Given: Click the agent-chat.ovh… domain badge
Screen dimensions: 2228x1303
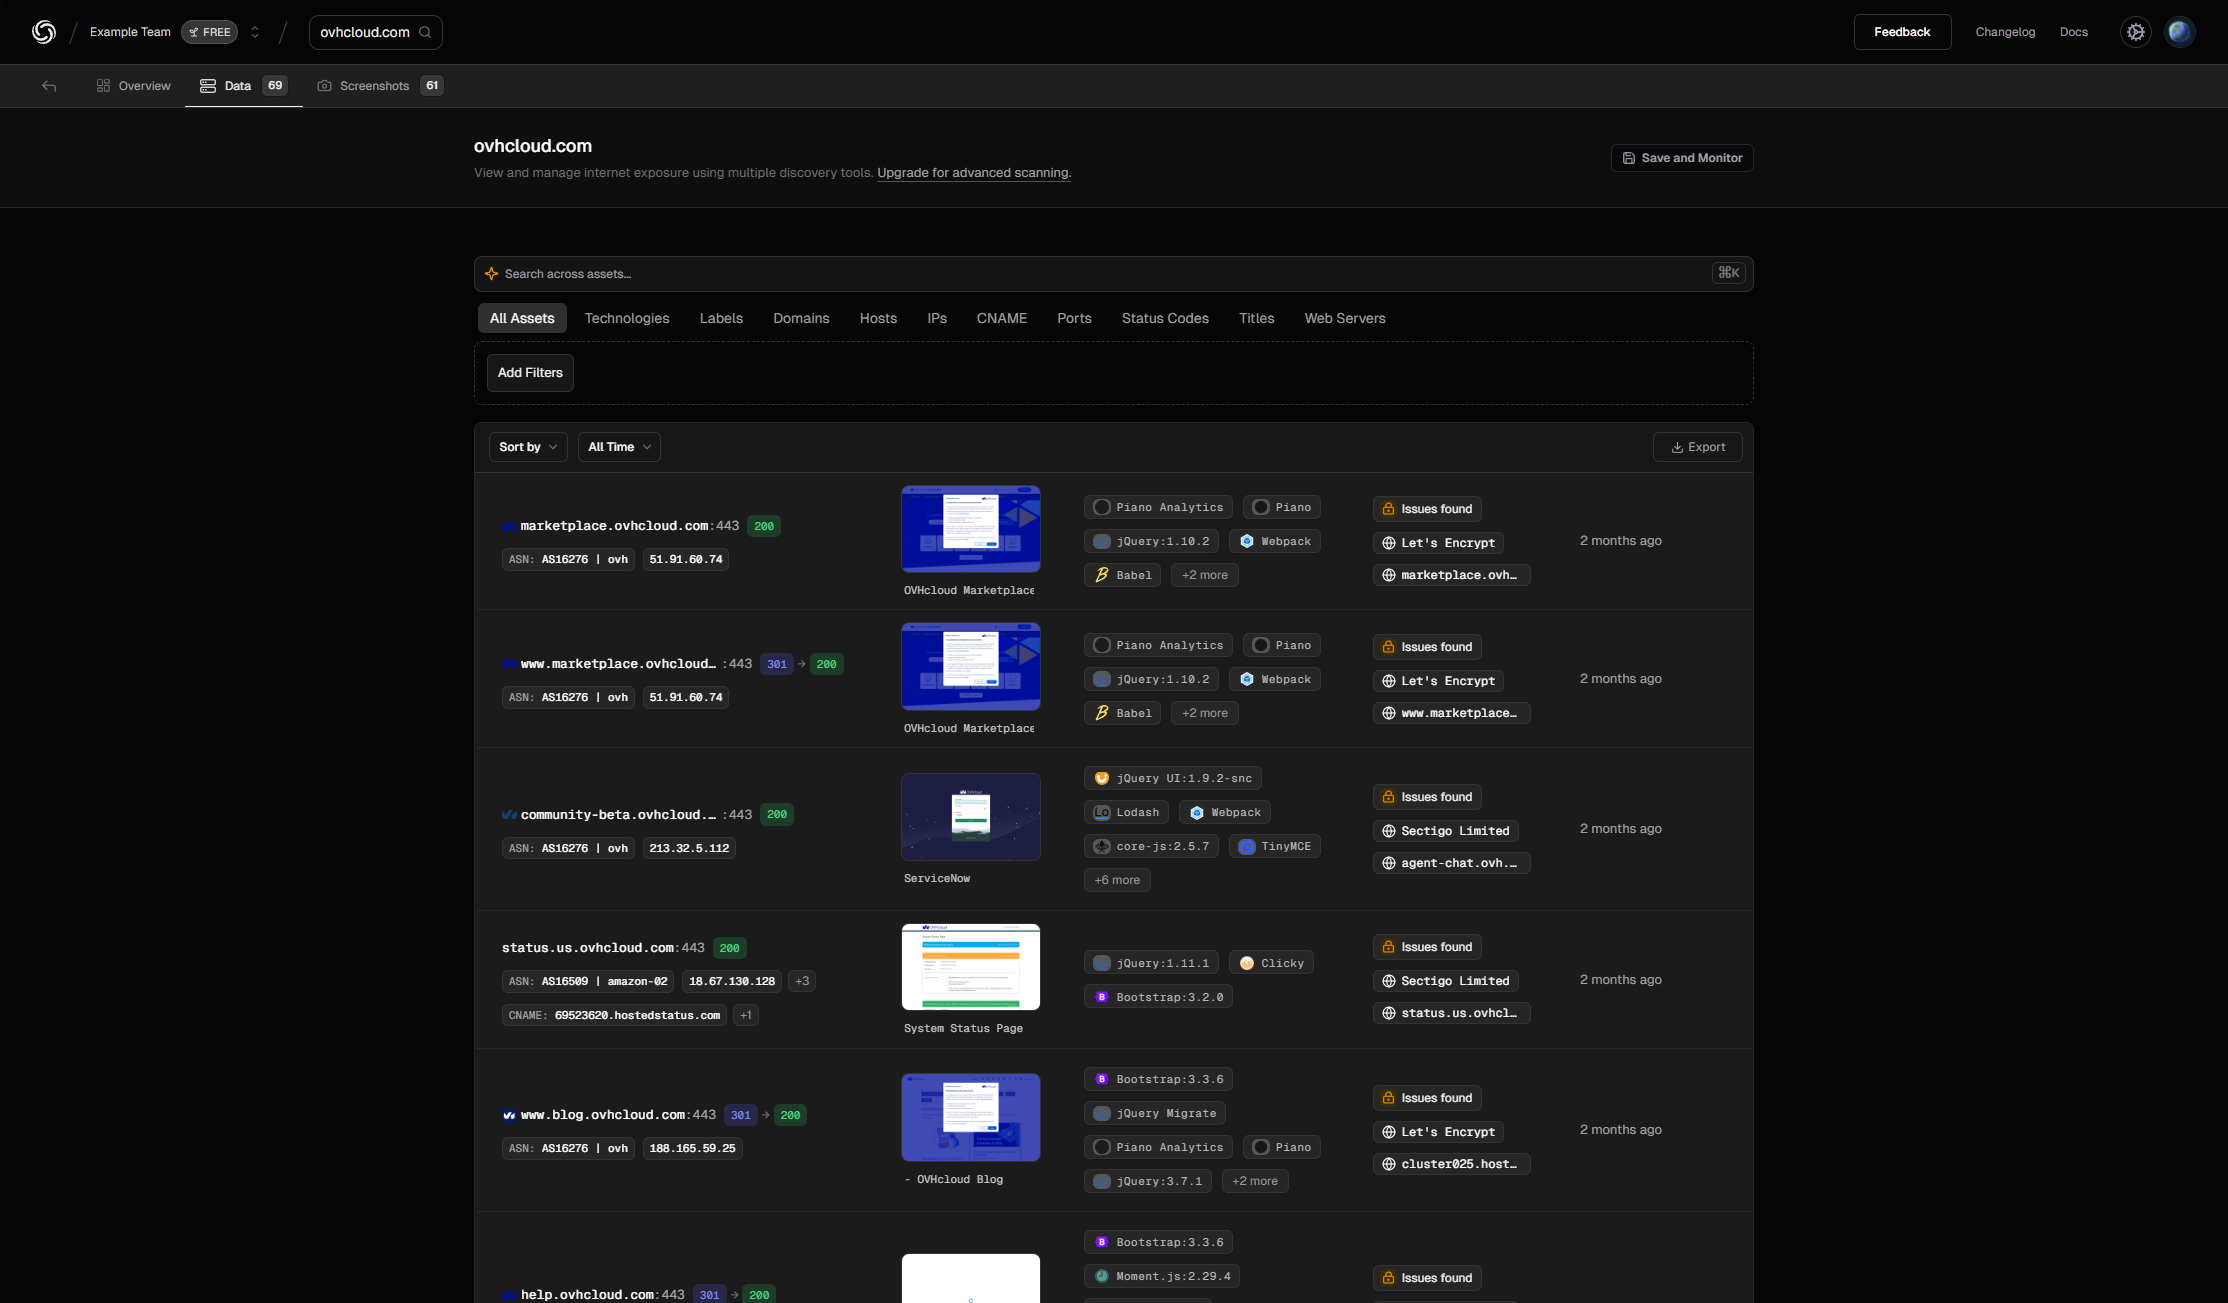Looking at the screenshot, I should tap(1451, 863).
